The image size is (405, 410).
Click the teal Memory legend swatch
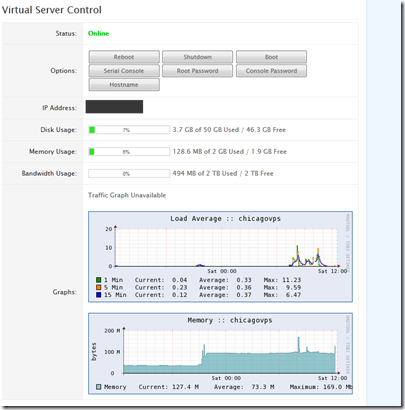coord(99,387)
